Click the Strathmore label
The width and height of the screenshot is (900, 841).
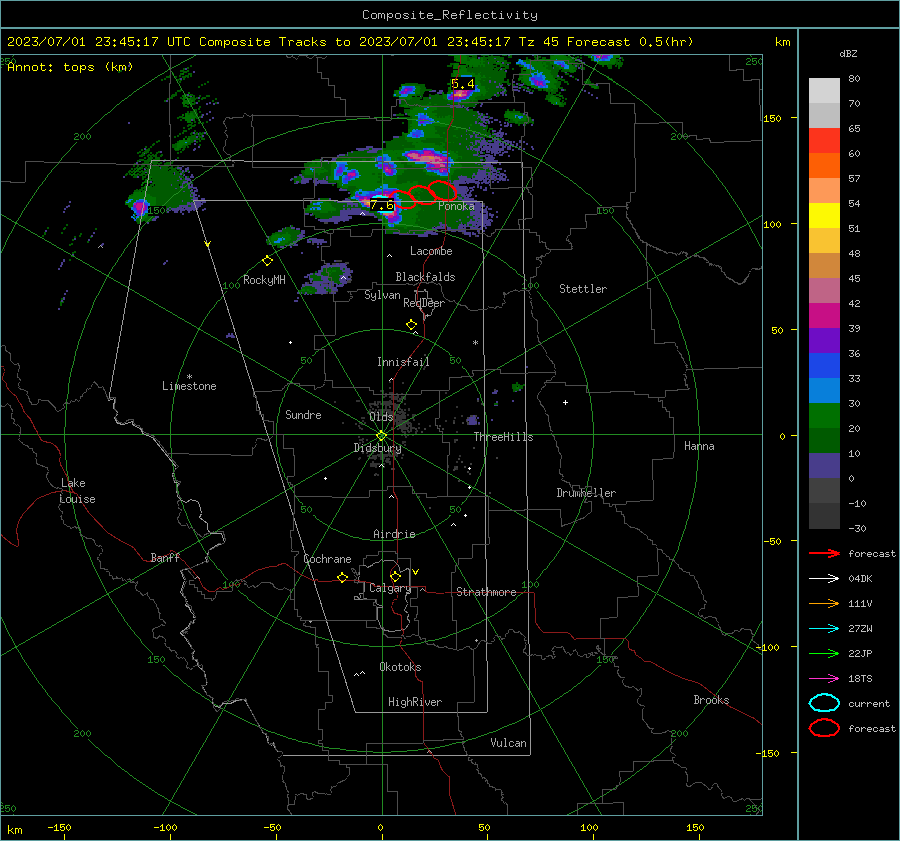click(x=486, y=592)
